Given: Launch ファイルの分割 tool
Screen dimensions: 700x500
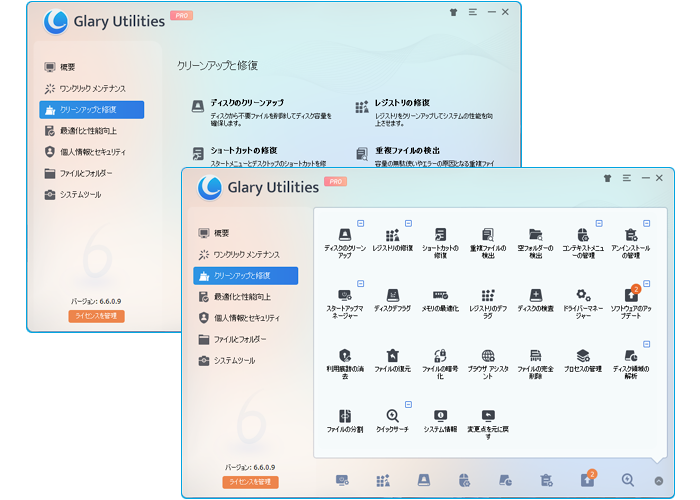Looking at the screenshot, I should [x=345, y=421].
